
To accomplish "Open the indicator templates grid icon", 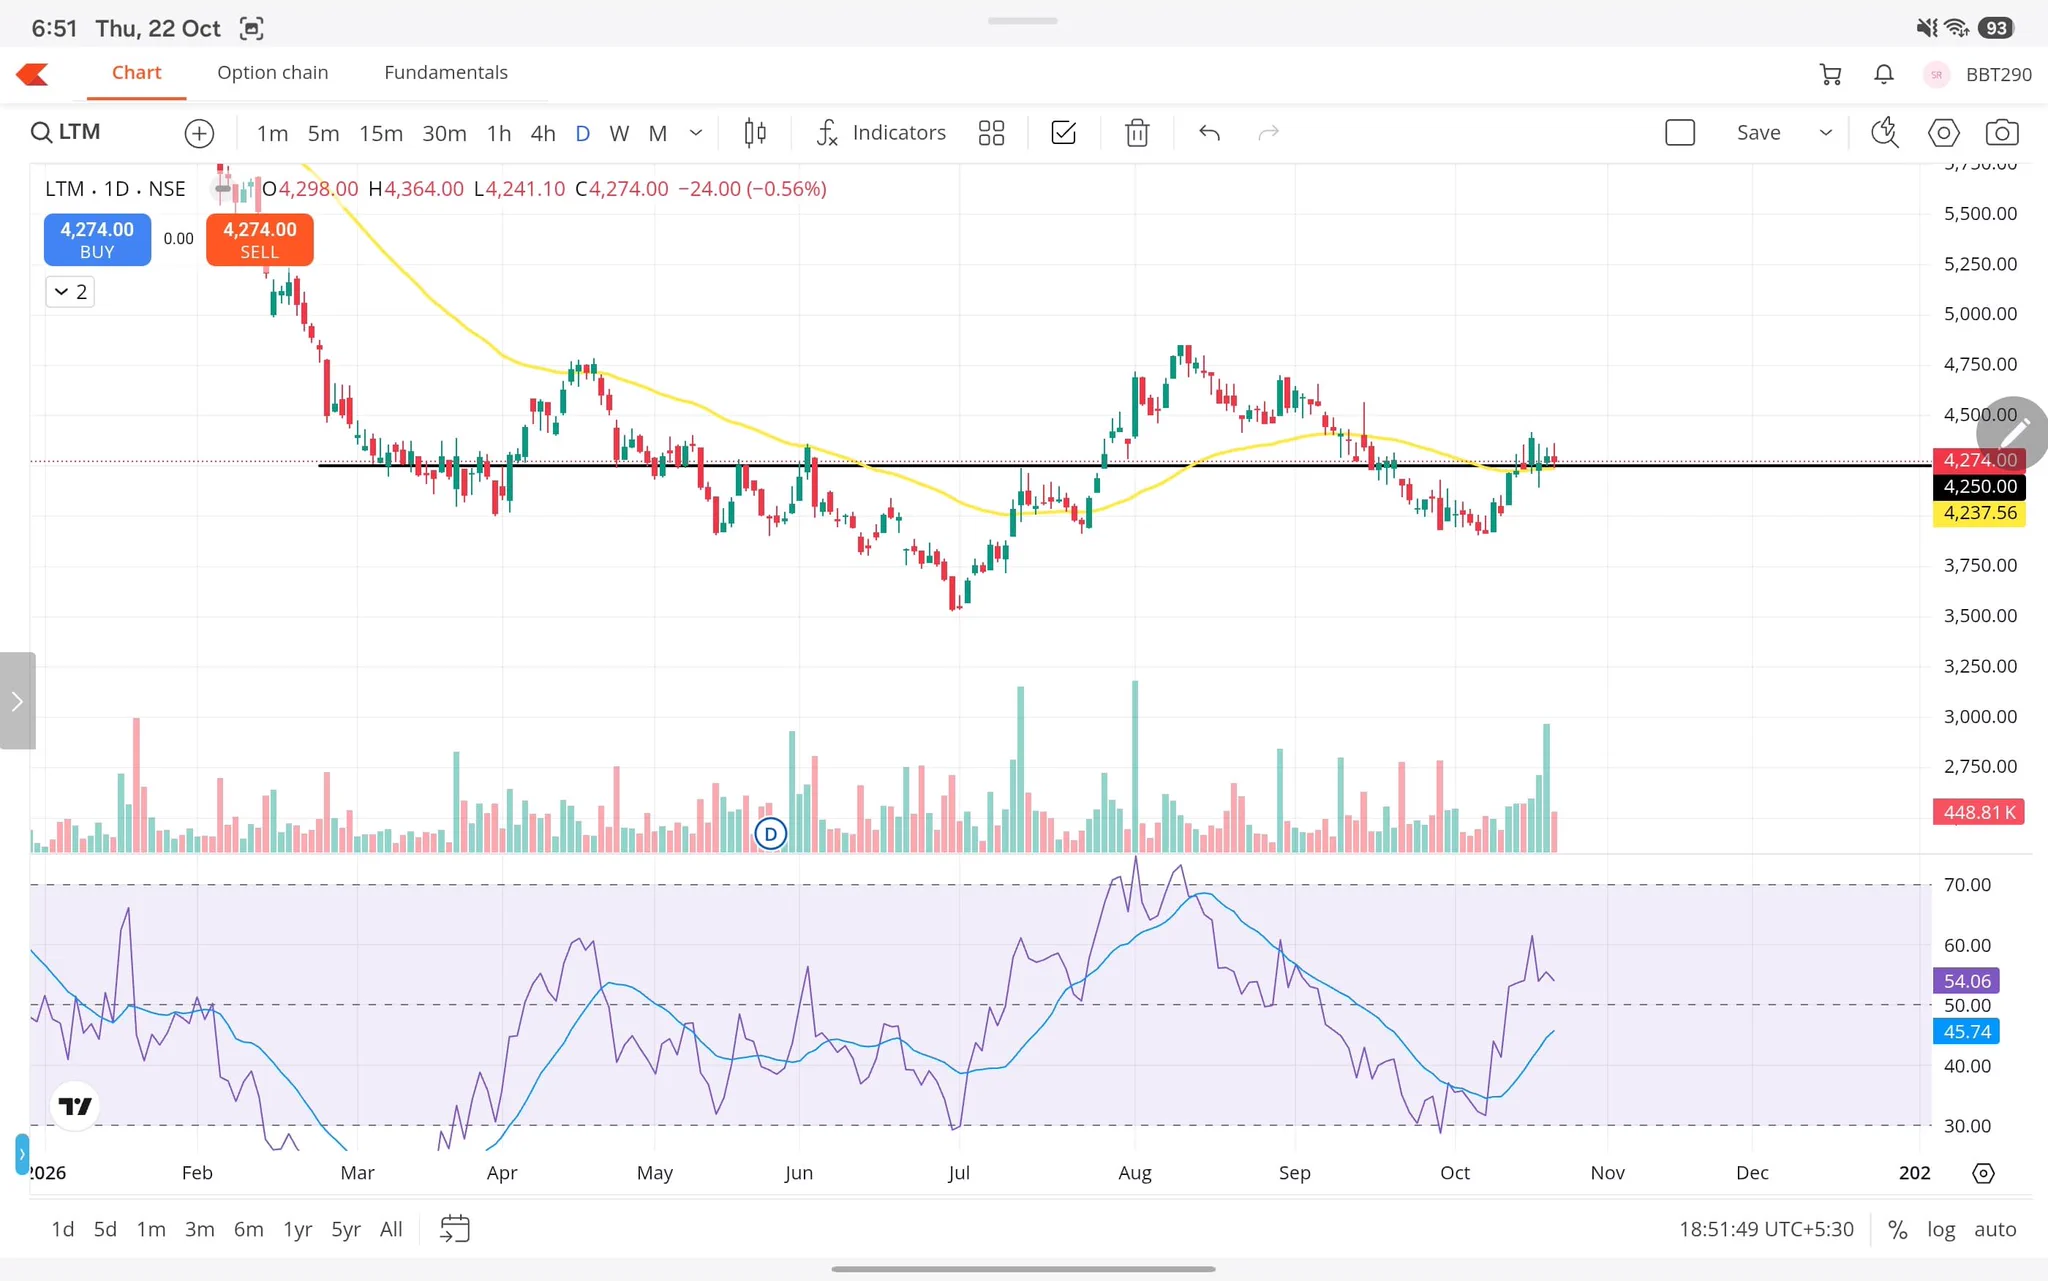I will coord(991,133).
